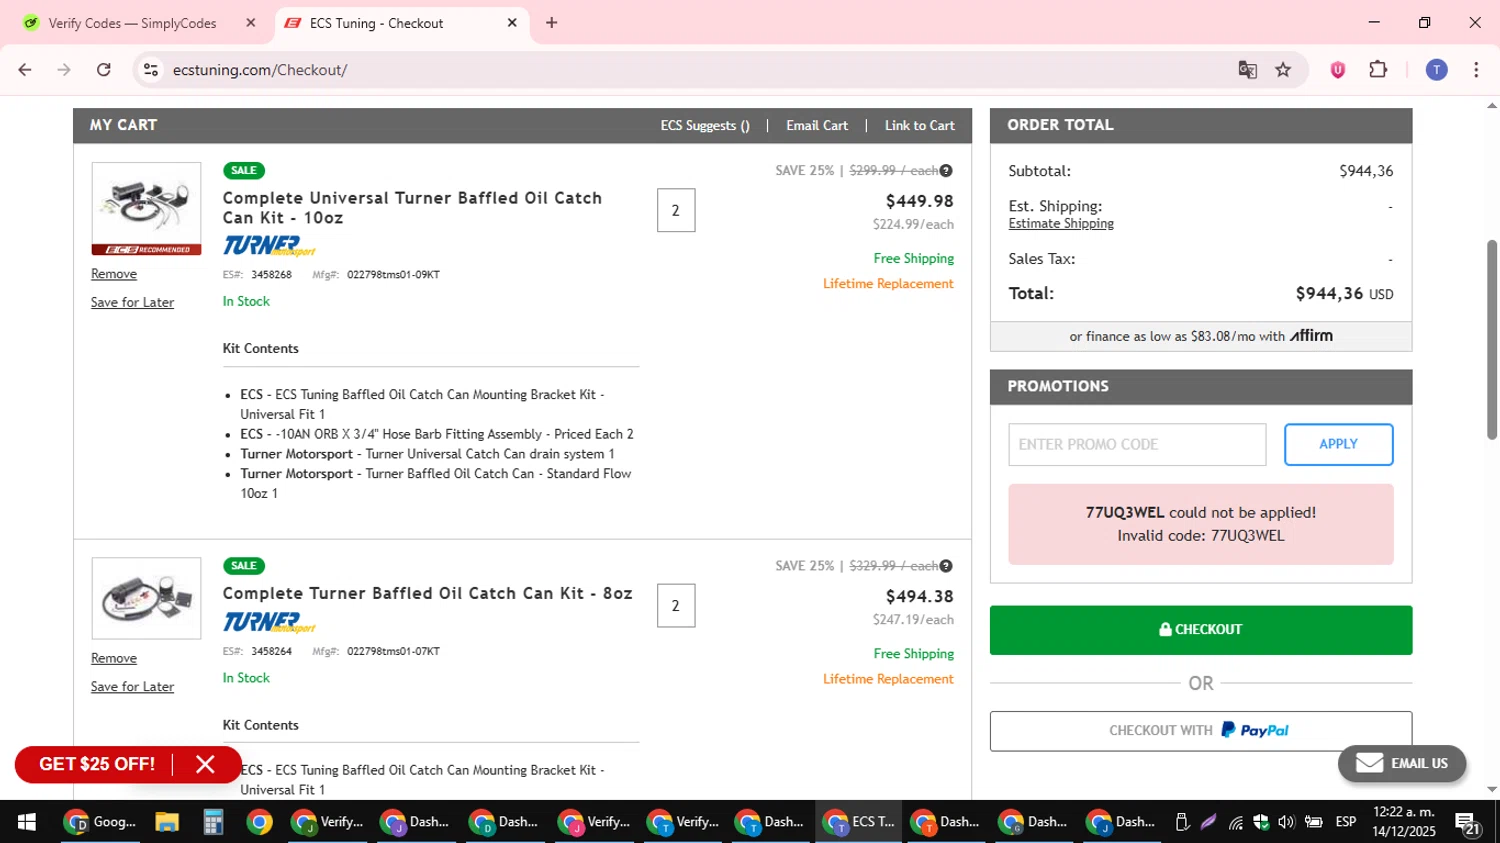Open the Goog... Chrome taskbar window
Image resolution: width=1500 pixels, height=843 pixels.
pyautogui.click(x=100, y=822)
